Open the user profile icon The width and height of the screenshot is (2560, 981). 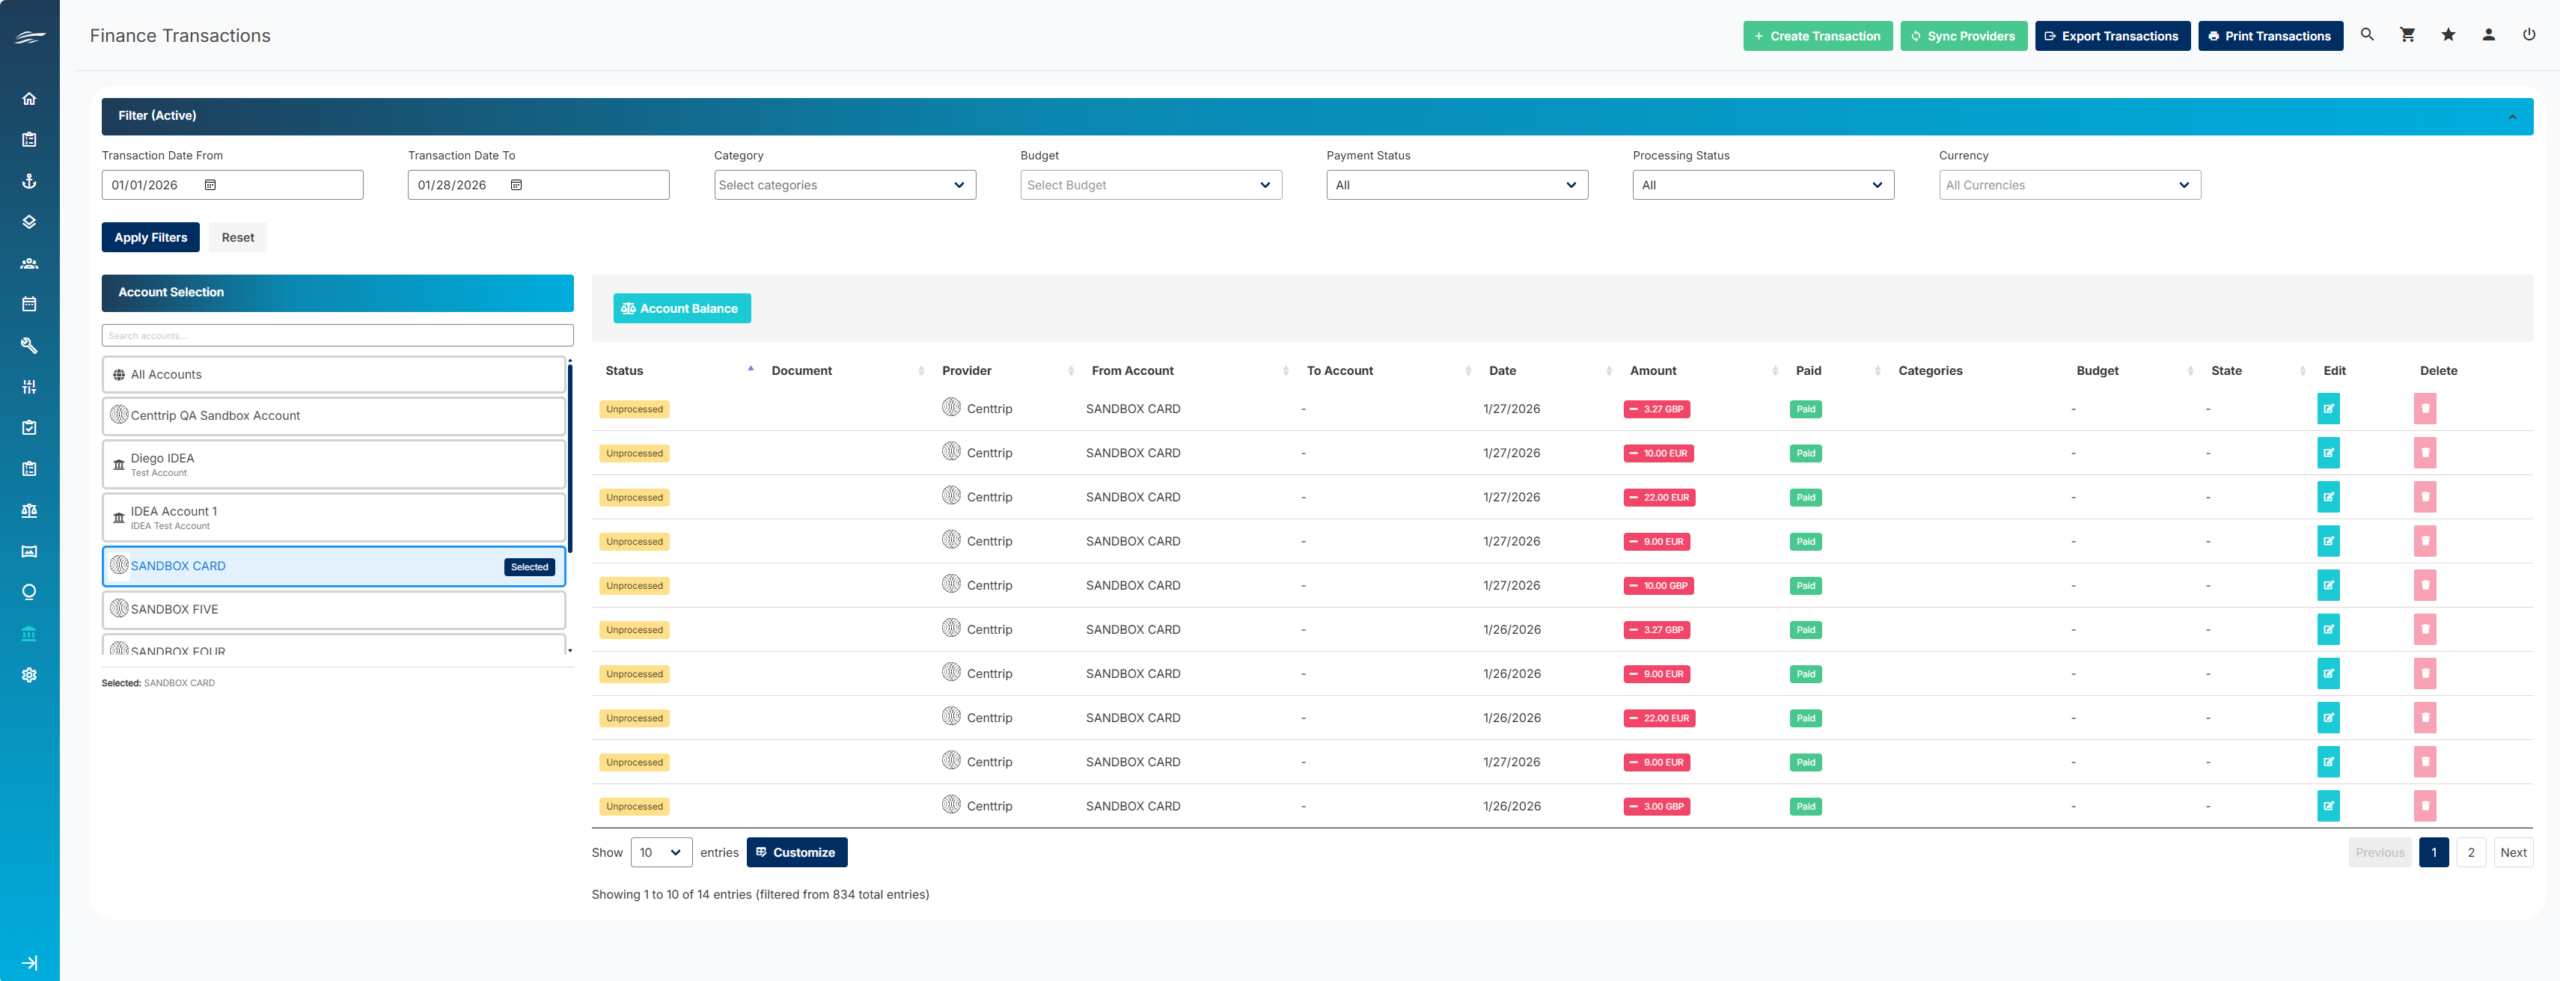point(2488,35)
